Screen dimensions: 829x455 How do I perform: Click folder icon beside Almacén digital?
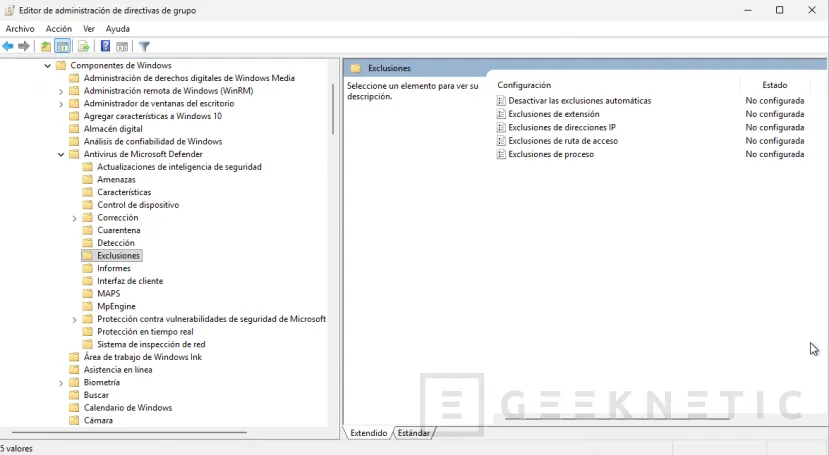[75, 129]
